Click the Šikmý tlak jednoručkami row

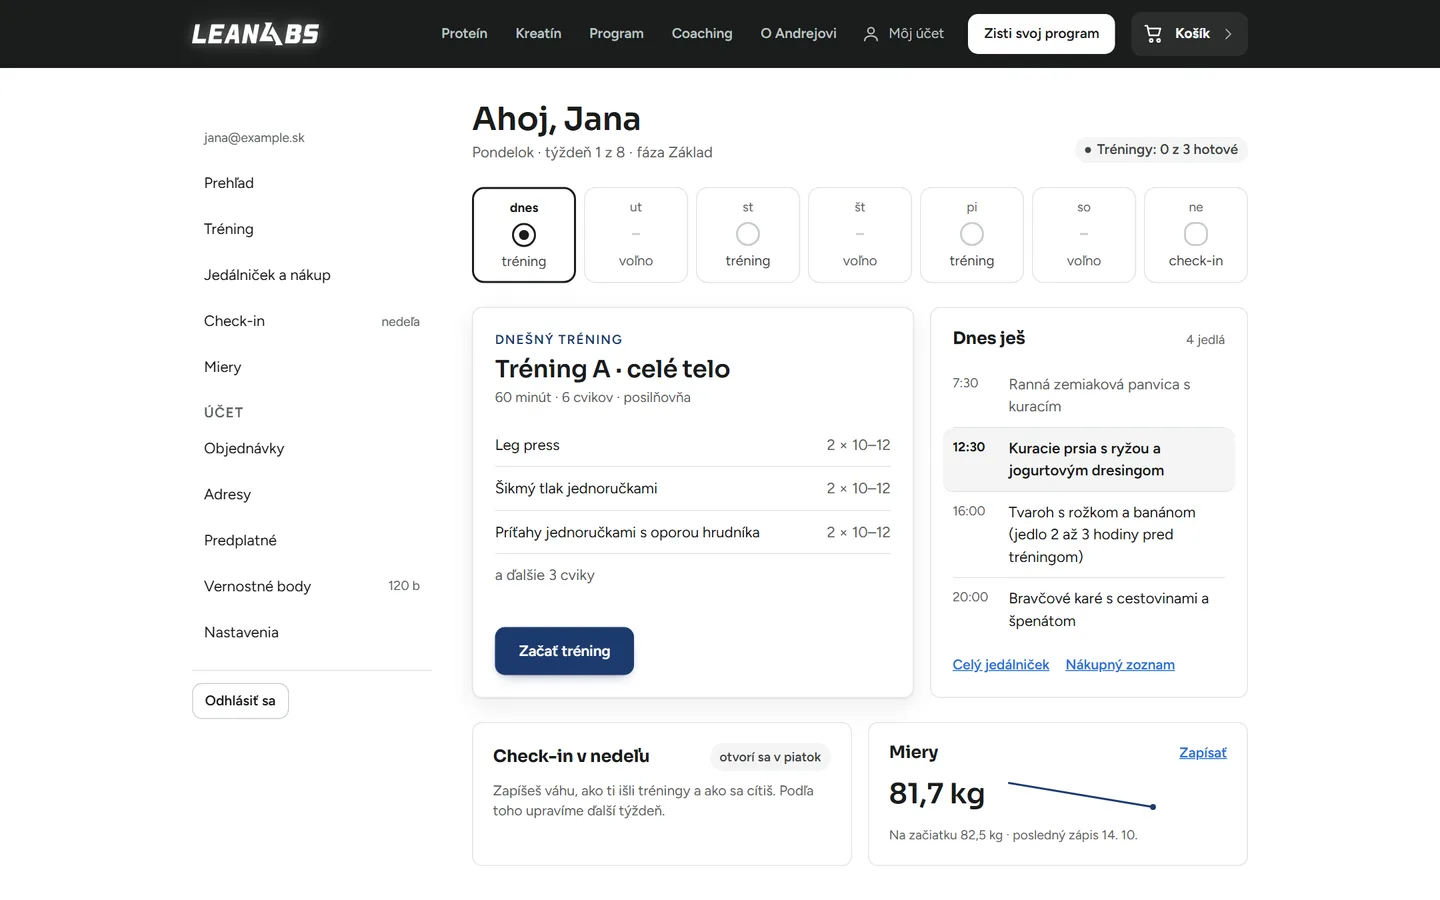tap(693, 488)
